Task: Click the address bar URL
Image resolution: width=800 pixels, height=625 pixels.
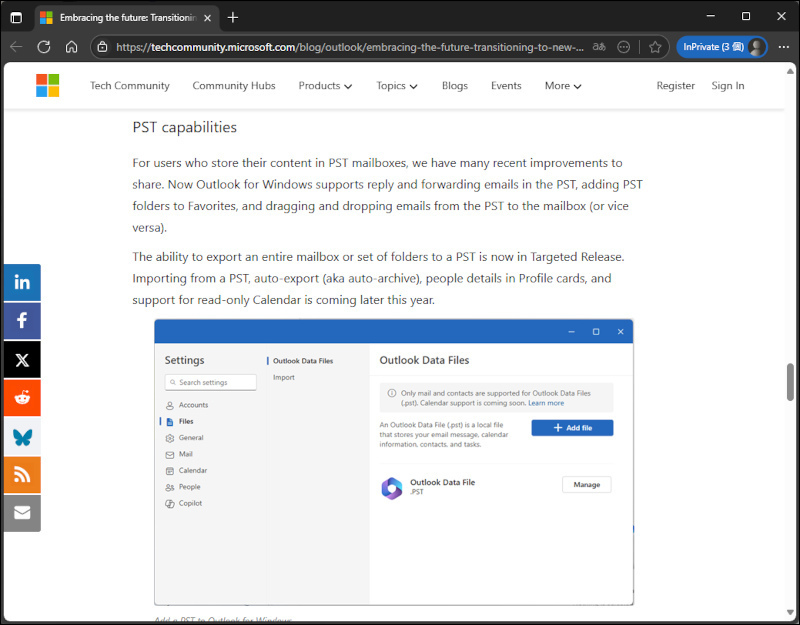Action: click(x=350, y=47)
